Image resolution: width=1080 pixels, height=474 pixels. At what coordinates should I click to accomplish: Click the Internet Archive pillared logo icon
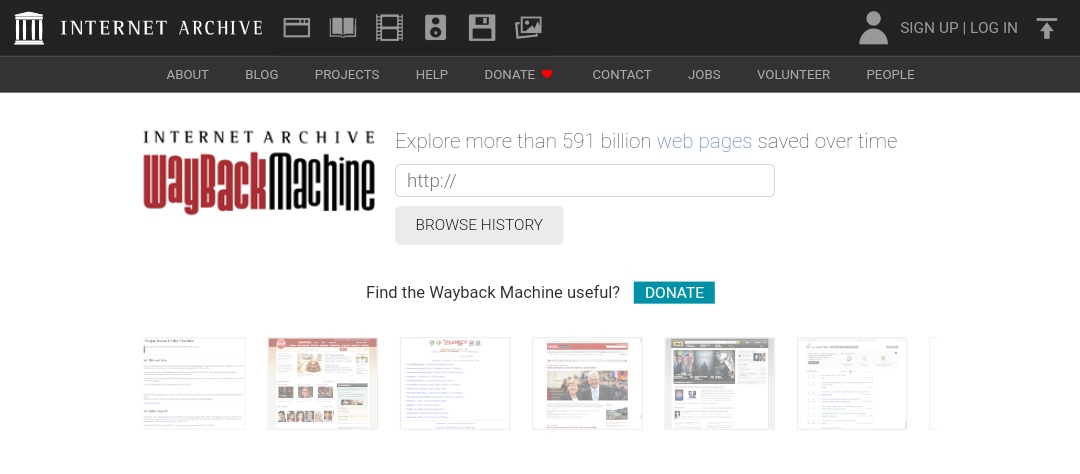click(x=29, y=28)
